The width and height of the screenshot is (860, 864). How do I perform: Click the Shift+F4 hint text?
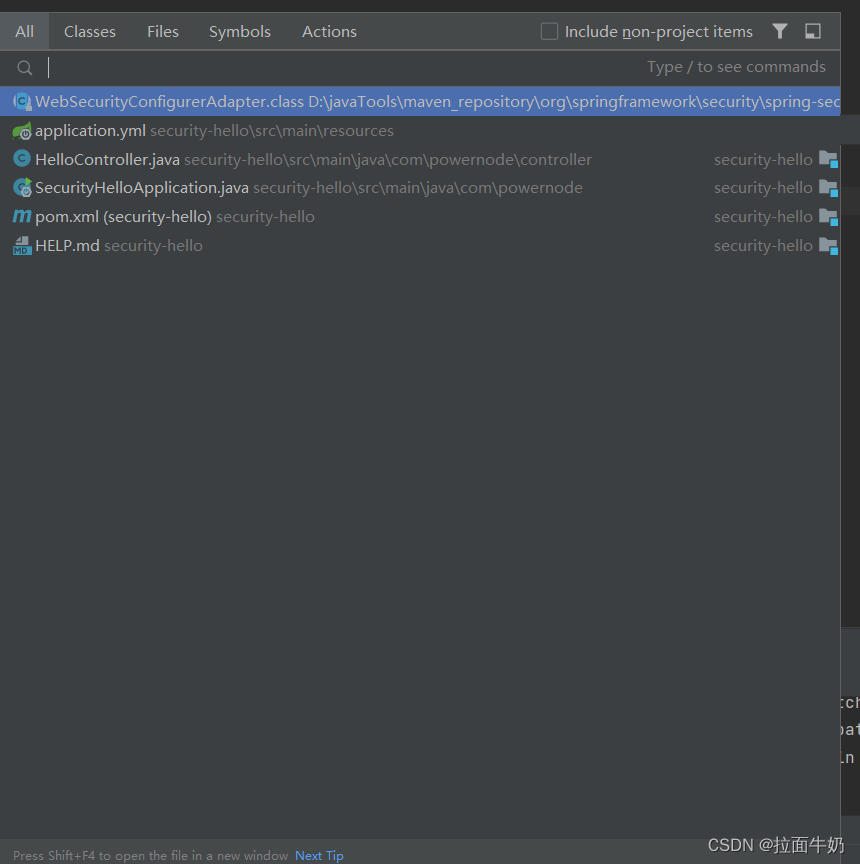(x=150, y=855)
